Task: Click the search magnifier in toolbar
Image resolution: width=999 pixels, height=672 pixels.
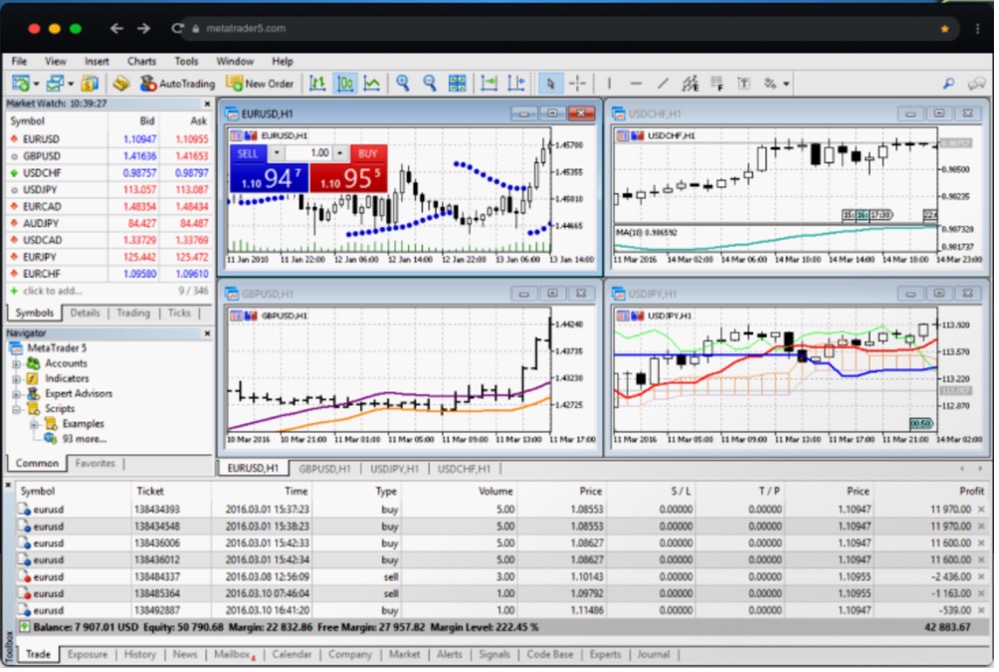Action: coord(948,84)
